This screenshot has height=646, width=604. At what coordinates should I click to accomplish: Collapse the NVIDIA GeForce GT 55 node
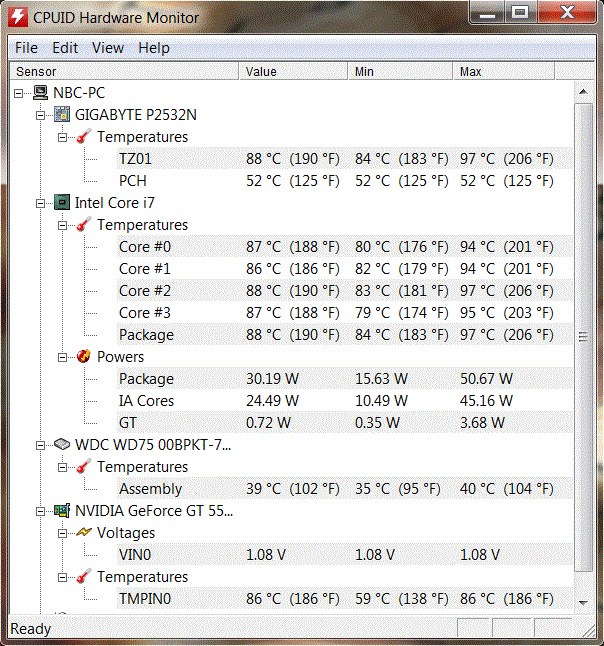pos(40,511)
